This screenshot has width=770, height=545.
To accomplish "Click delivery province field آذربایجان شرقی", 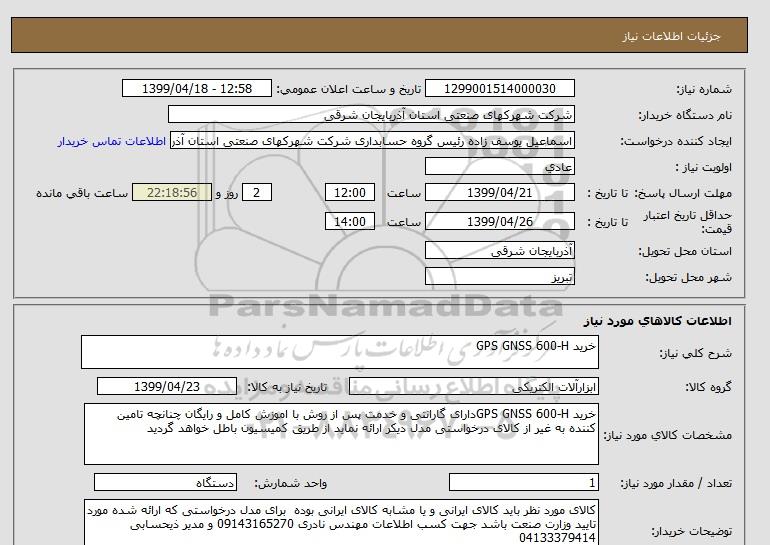I will [499, 250].
